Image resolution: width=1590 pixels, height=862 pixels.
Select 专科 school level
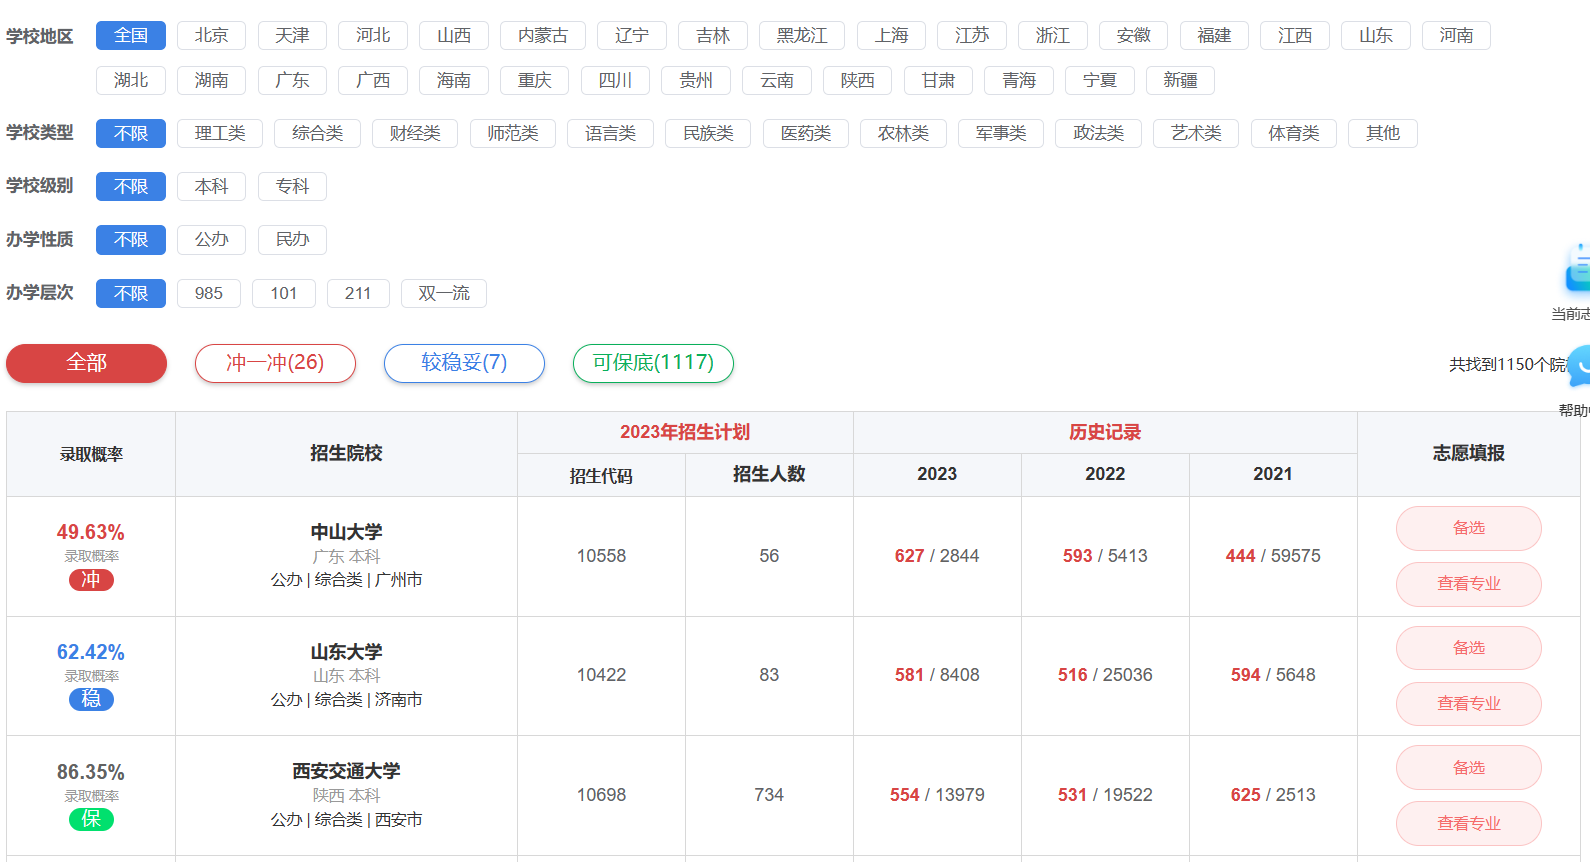pyautogui.click(x=292, y=186)
